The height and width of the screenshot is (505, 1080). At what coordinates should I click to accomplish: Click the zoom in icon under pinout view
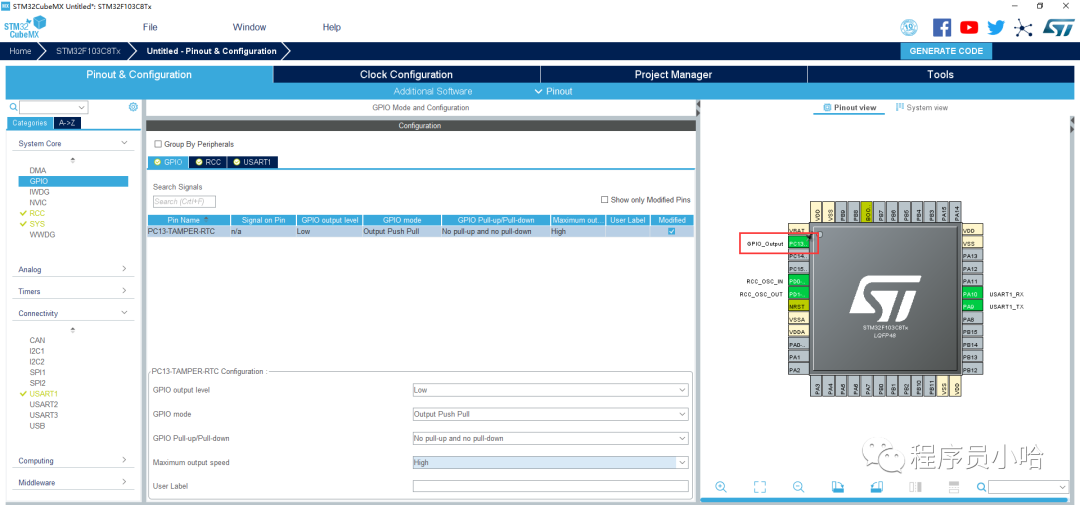tap(721, 487)
